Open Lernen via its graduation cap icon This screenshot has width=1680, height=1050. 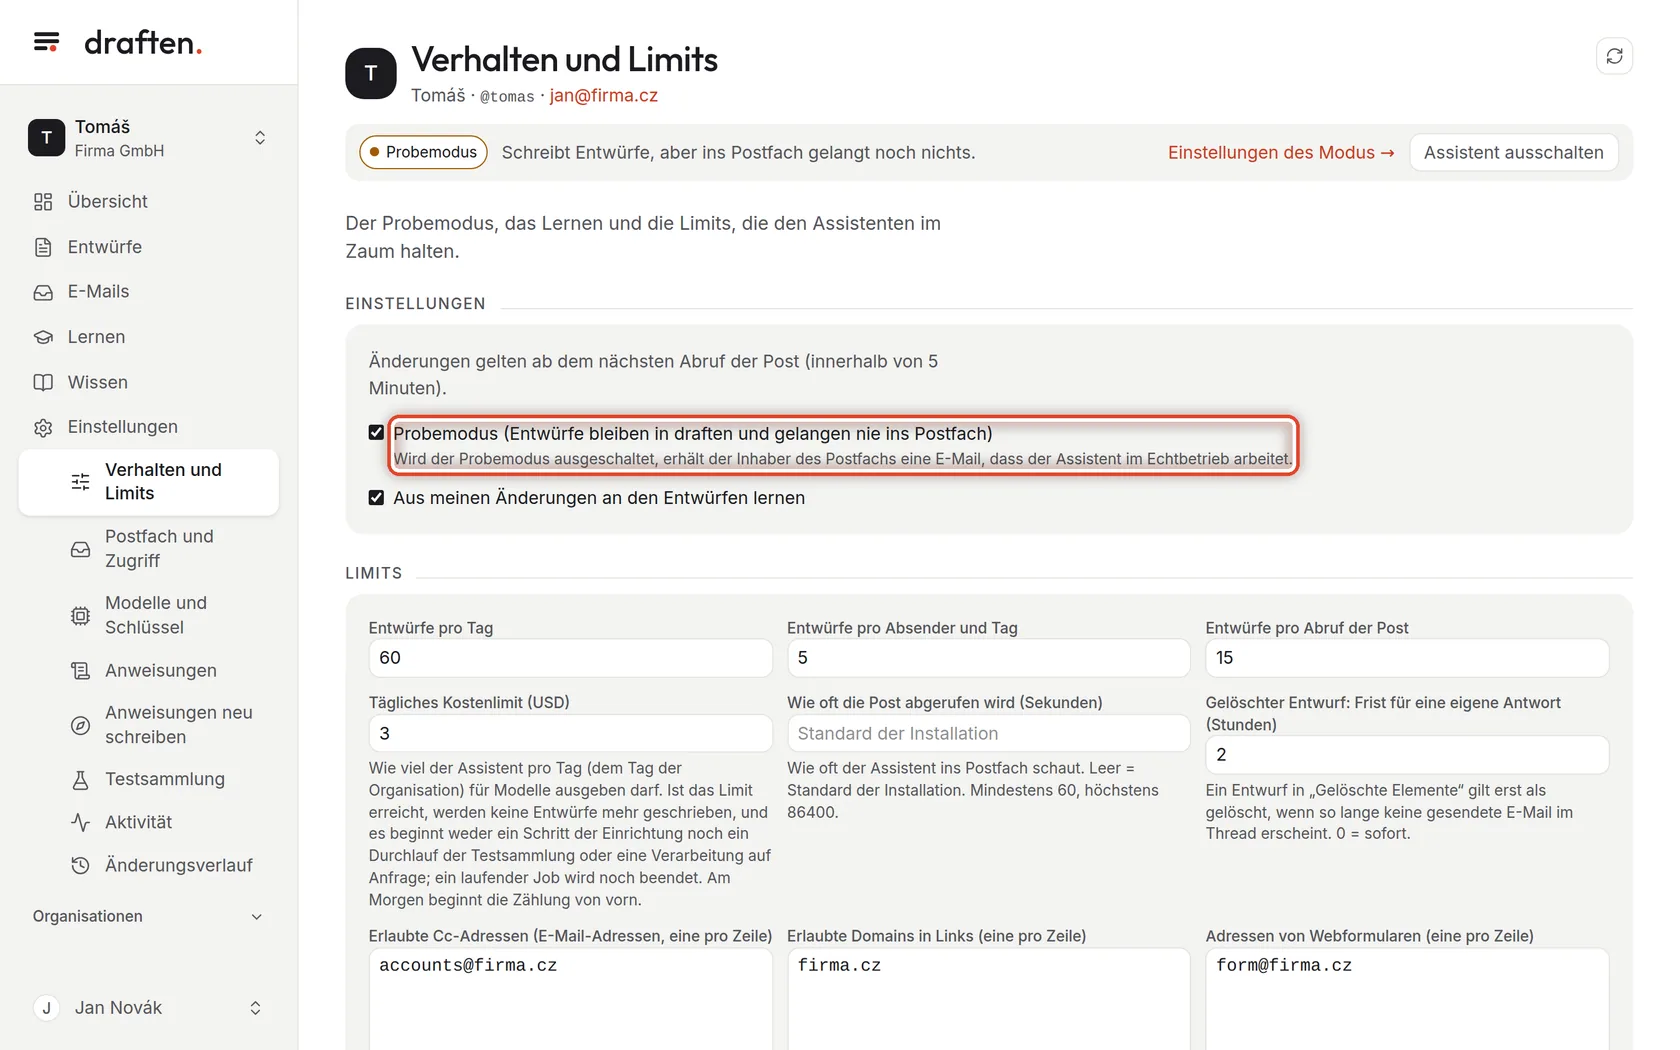(43, 337)
